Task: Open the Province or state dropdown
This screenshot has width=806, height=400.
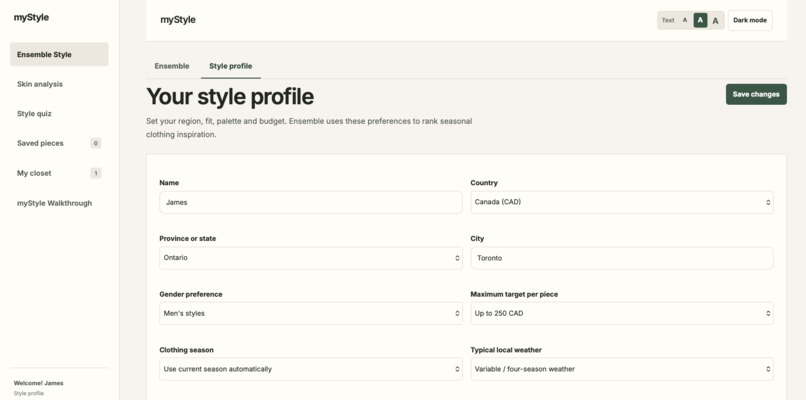Action: (310, 258)
